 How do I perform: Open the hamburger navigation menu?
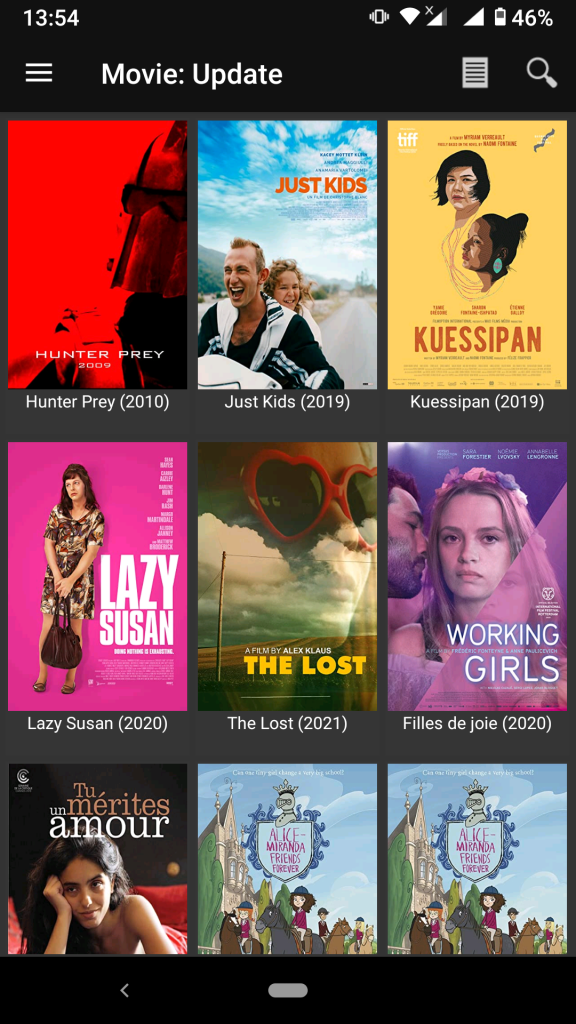[x=39, y=73]
